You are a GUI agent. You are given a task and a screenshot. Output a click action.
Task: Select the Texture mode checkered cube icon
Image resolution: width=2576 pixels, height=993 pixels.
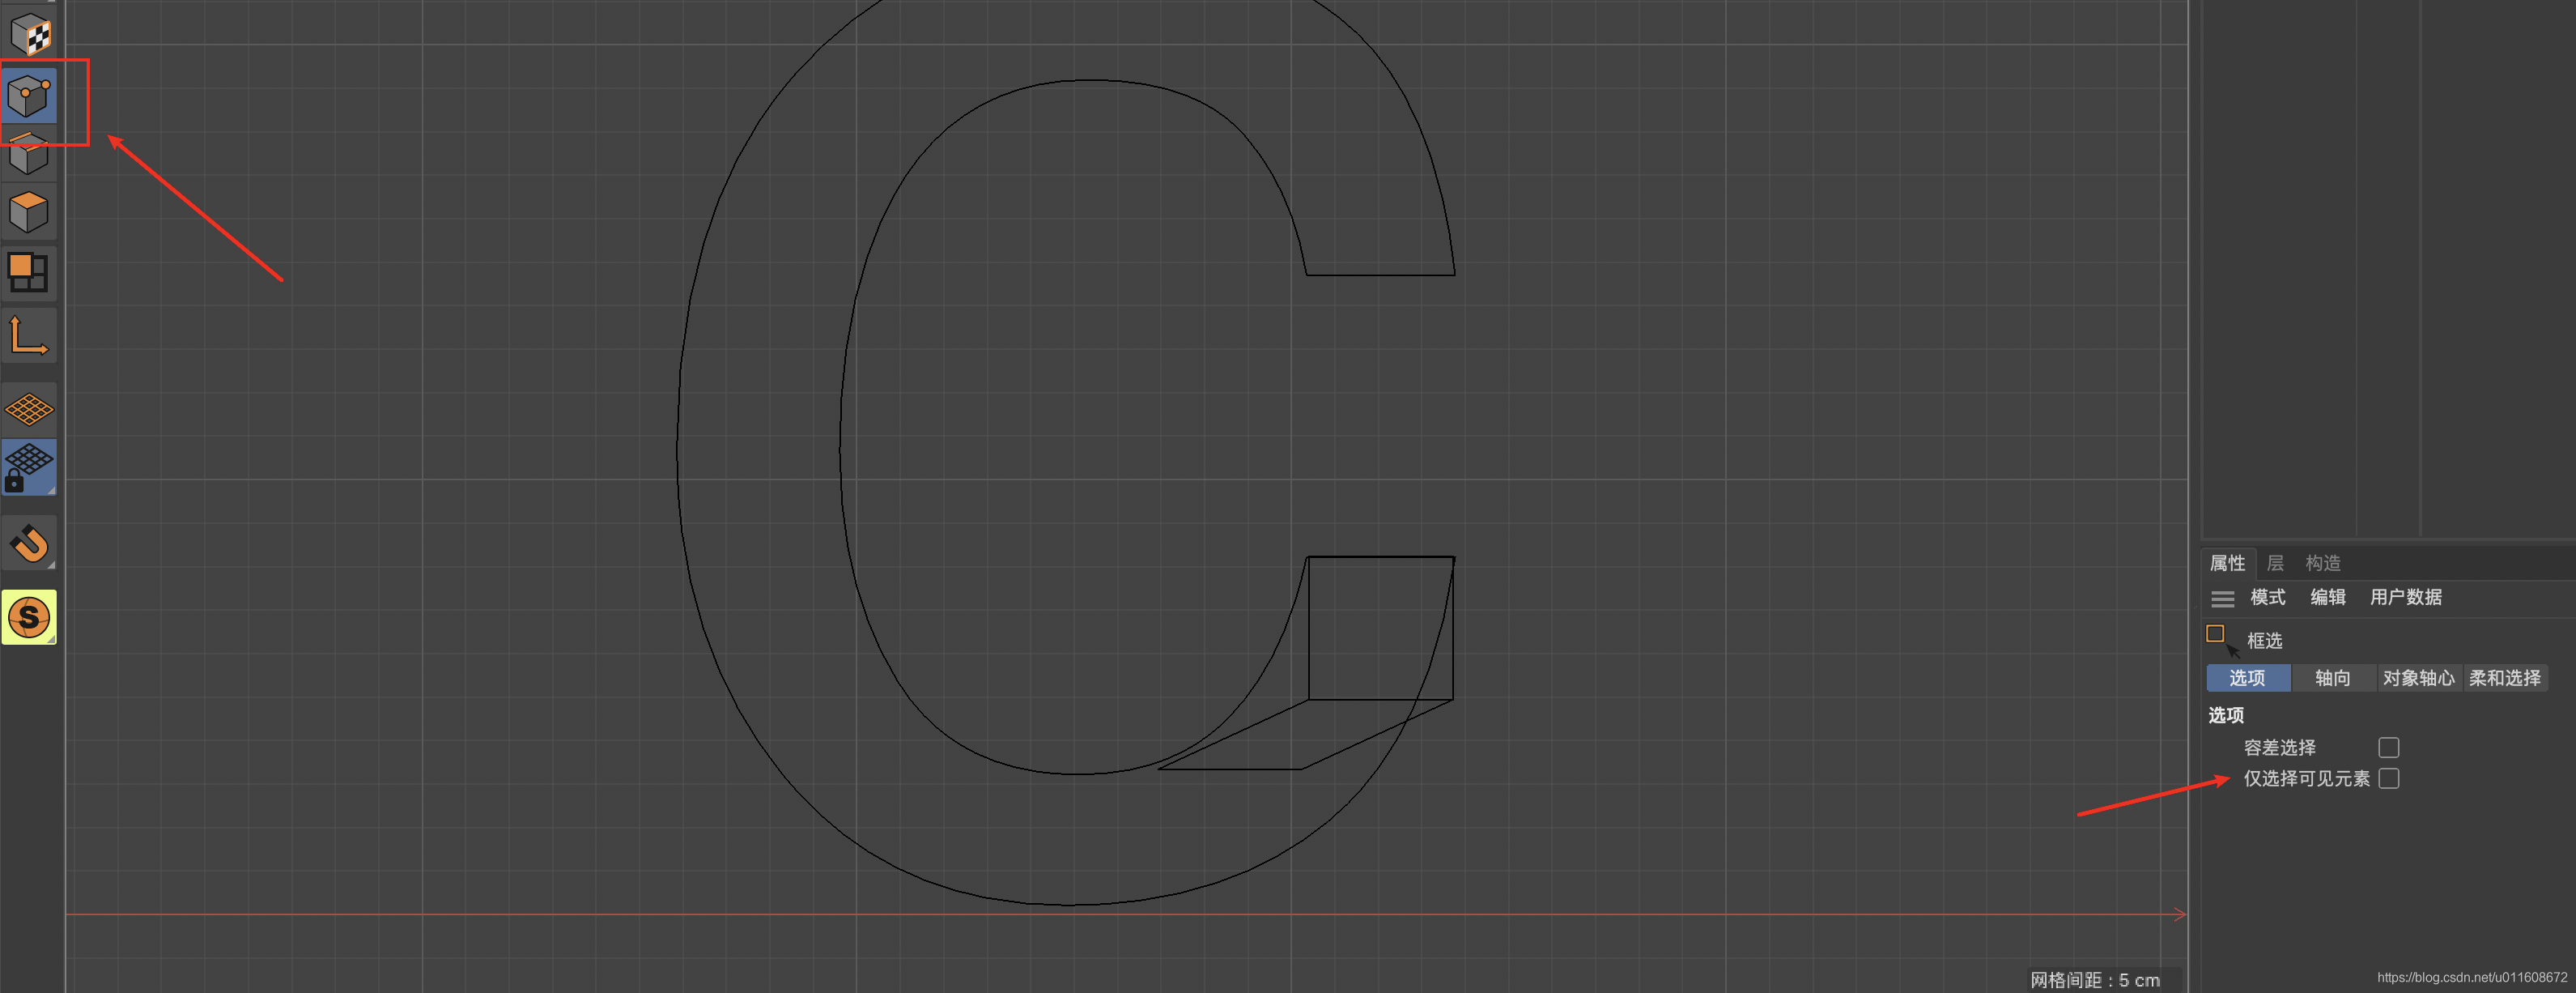pos(29,35)
